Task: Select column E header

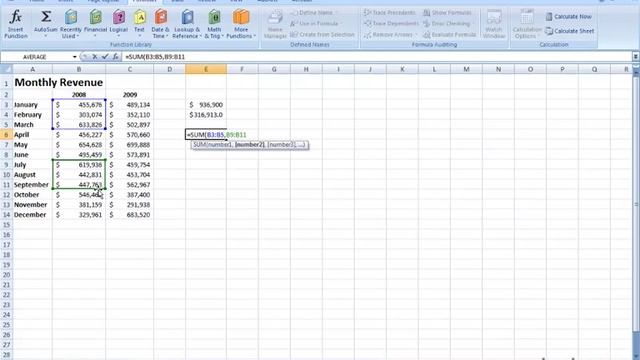Action: 206,69
